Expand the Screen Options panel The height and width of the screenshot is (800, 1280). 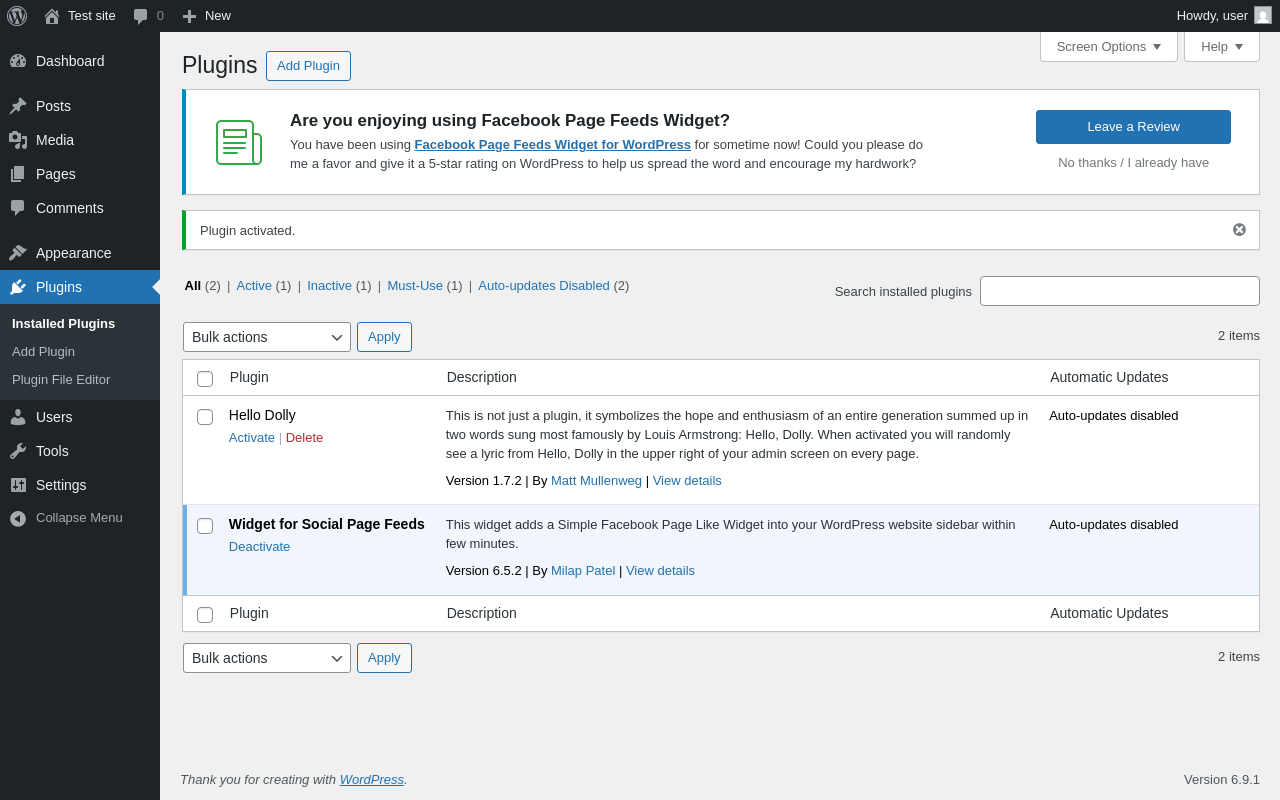click(1108, 46)
